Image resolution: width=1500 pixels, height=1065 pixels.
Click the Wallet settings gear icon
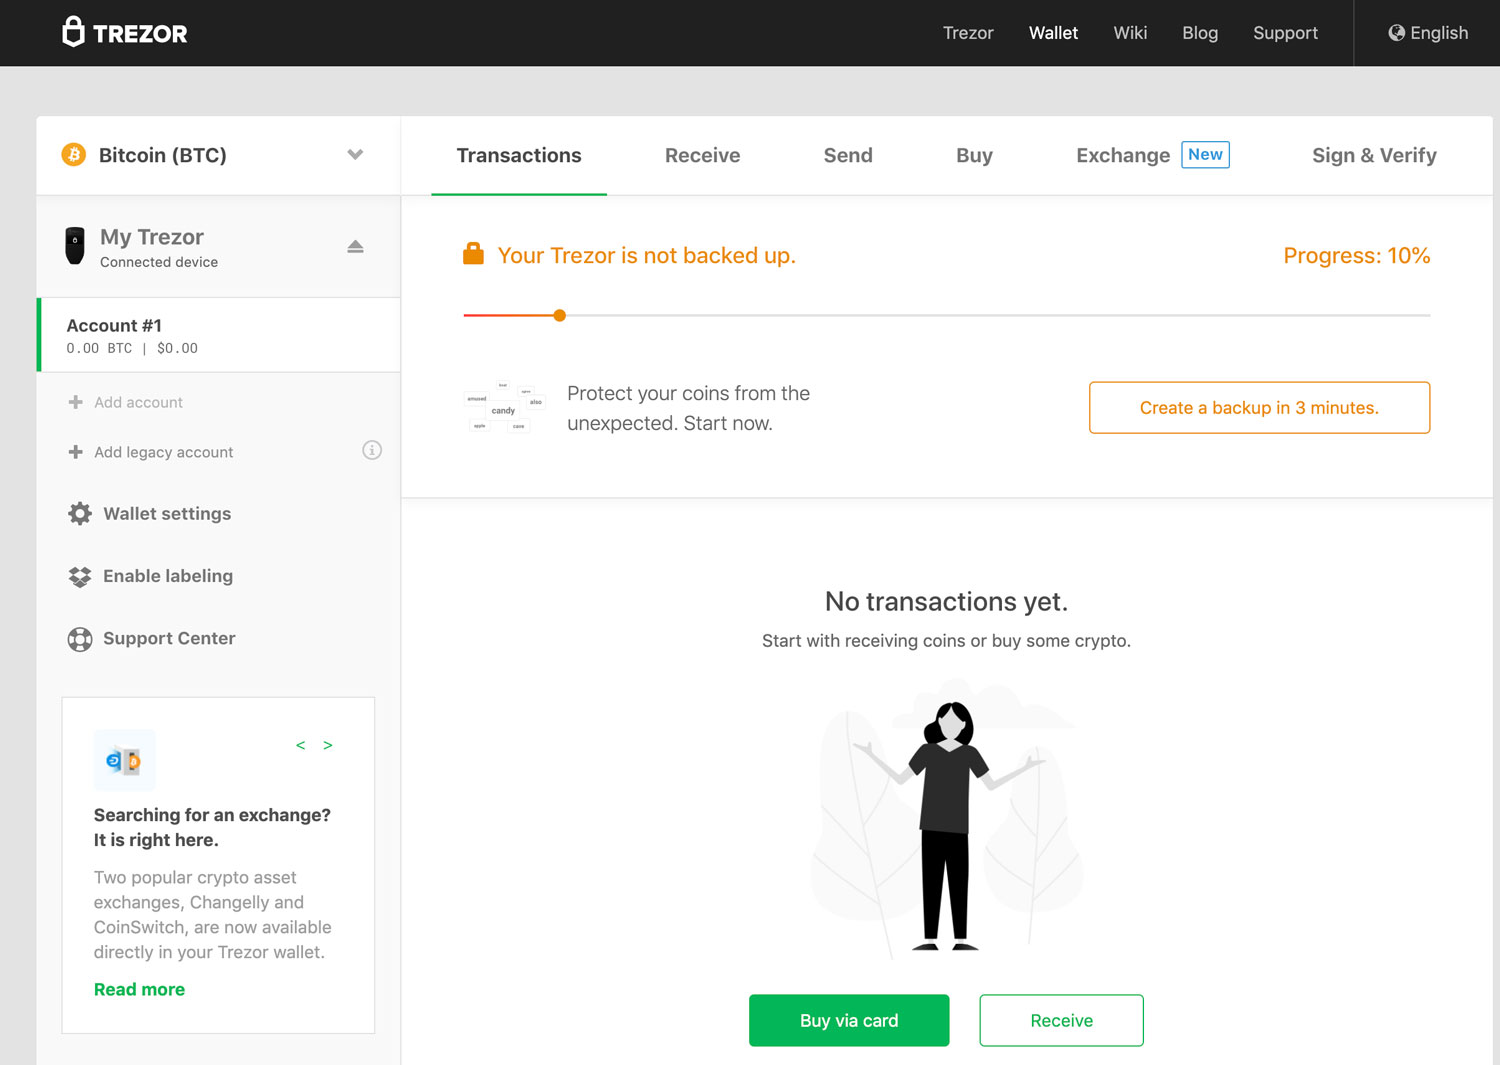pos(80,514)
